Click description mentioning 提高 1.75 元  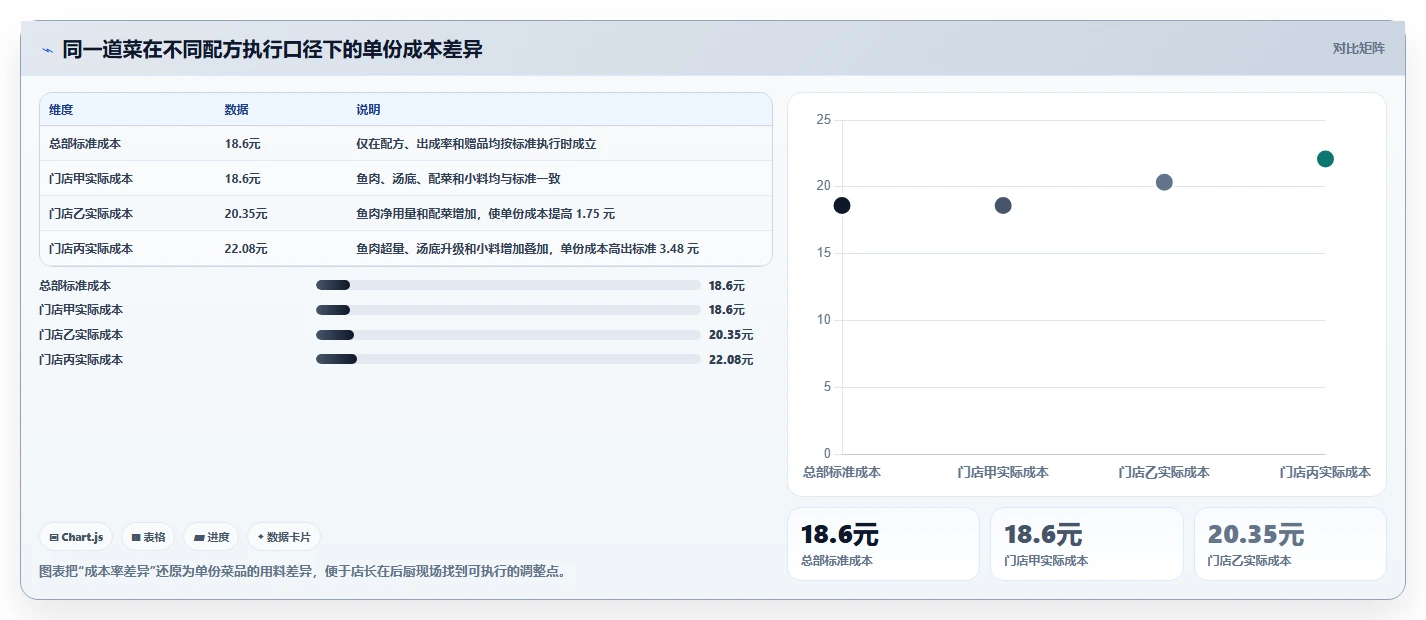[x=486, y=214]
